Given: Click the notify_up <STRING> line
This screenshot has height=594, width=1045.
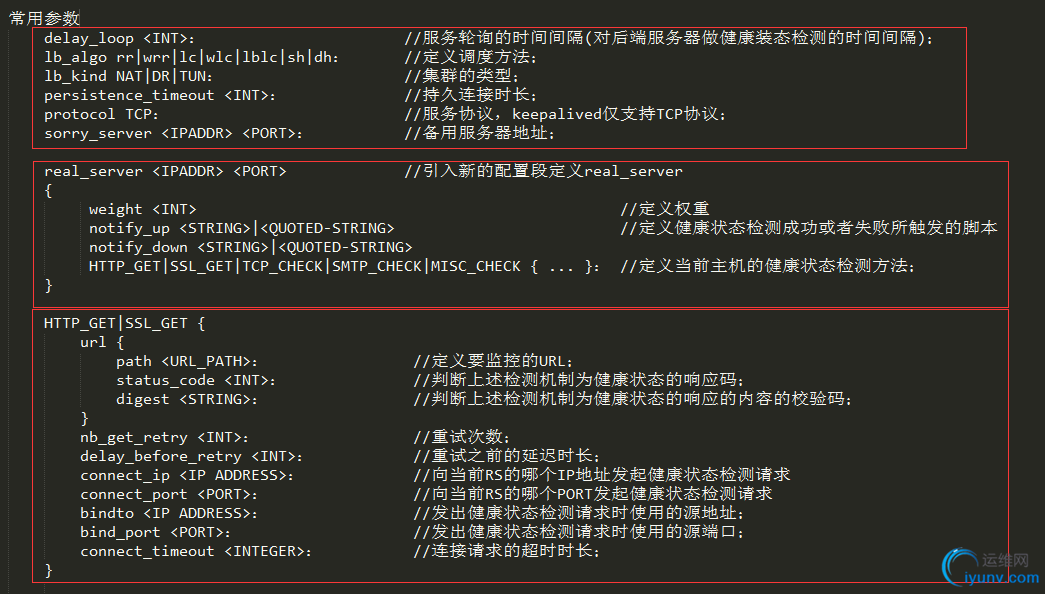Looking at the screenshot, I should click(x=241, y=228).
